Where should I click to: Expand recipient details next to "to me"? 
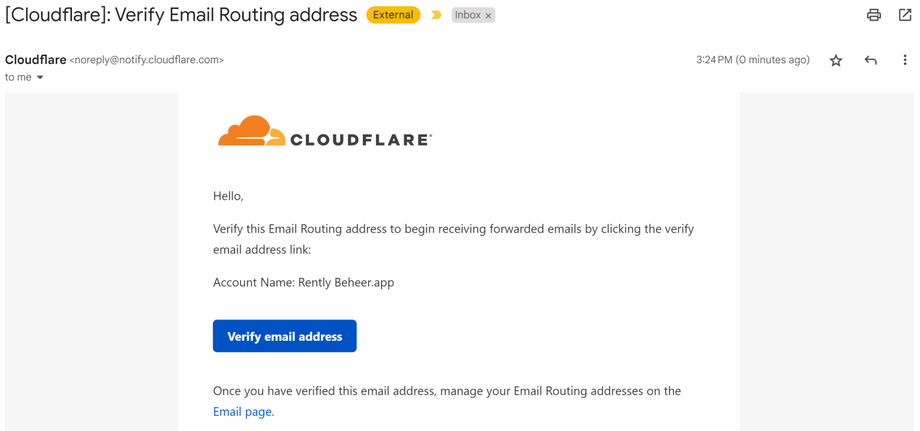[x=40, y=78]
